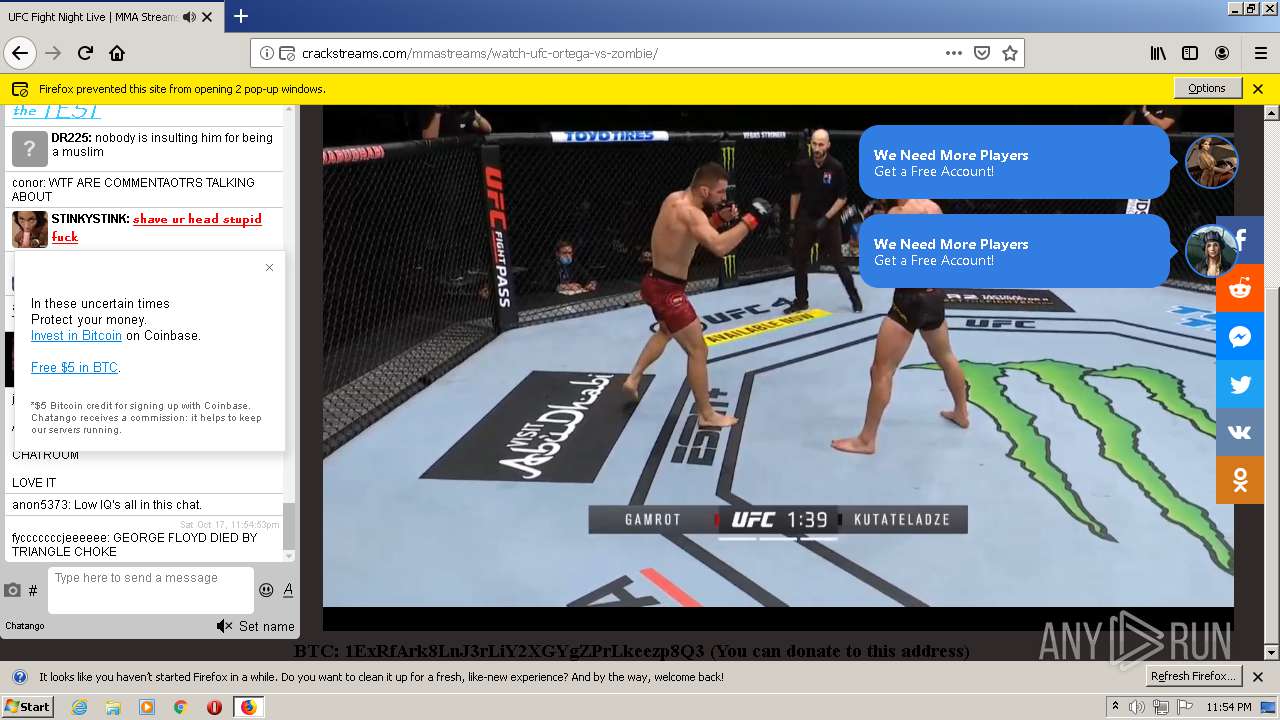Open the system tray volume icon
1280x720 pixels.
pyautogui.click(x=1139, y=707)
